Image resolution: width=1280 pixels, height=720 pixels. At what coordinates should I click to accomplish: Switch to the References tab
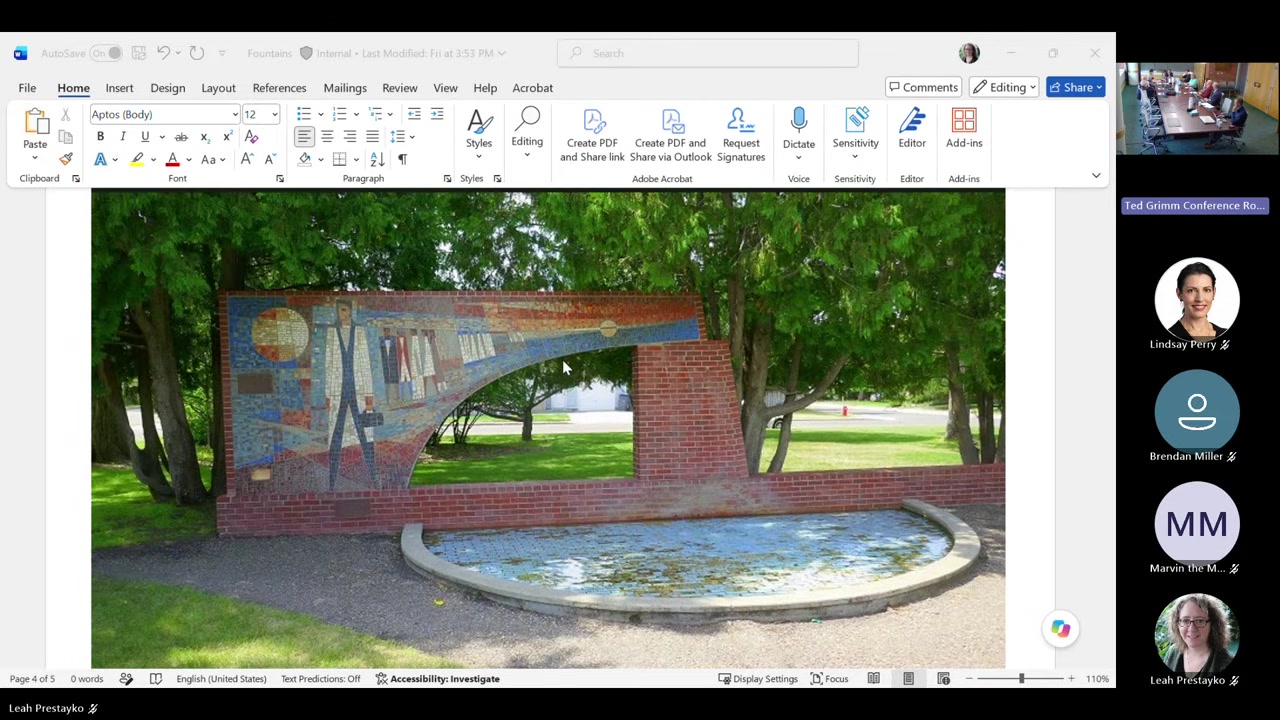[279, 88]
